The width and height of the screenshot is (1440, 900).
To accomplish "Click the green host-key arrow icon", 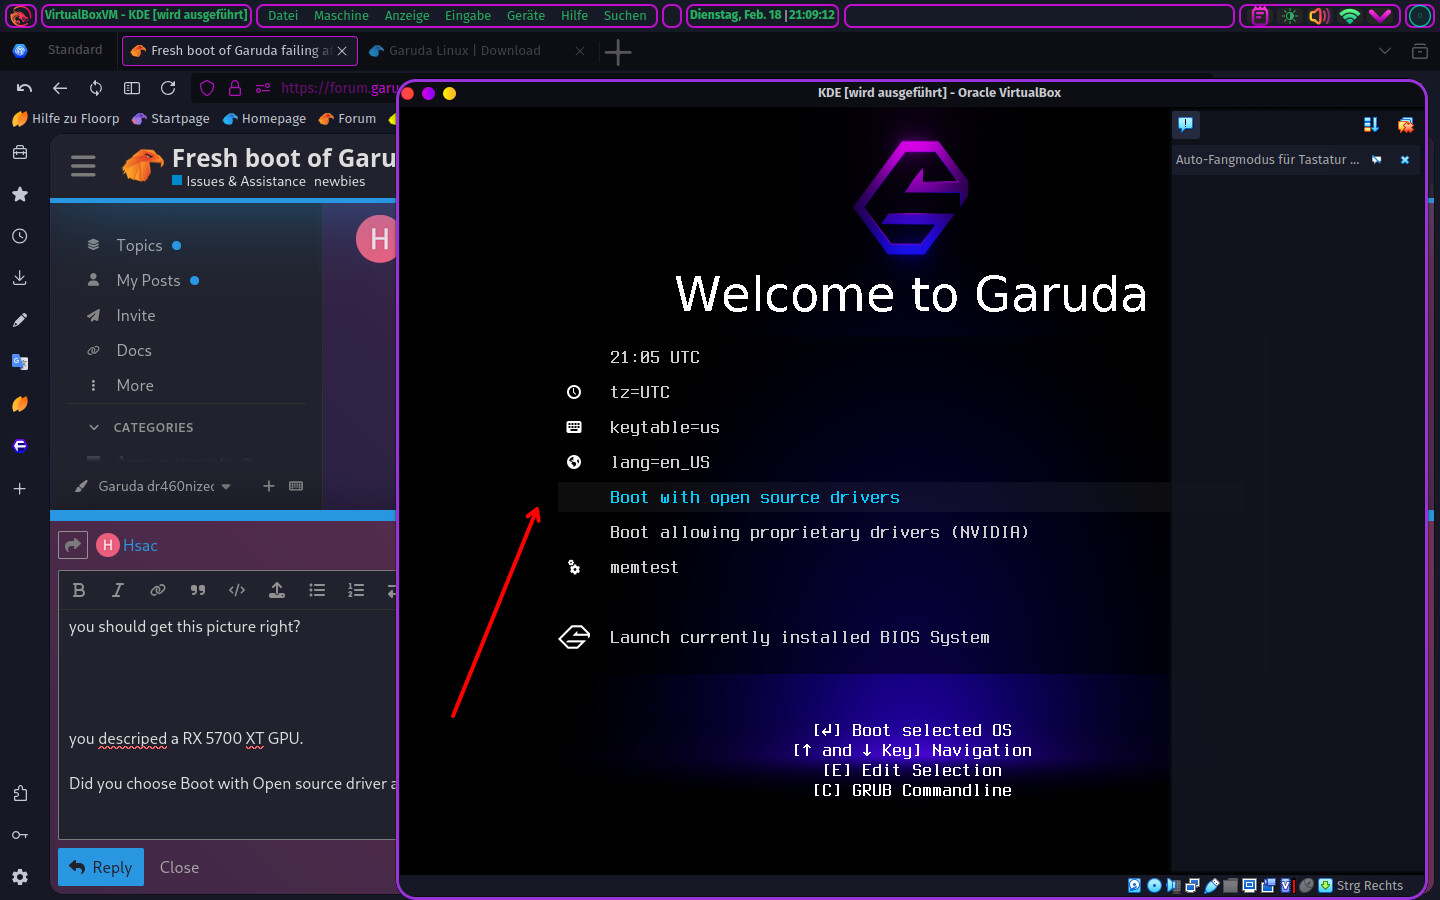I will (1325, 885).
